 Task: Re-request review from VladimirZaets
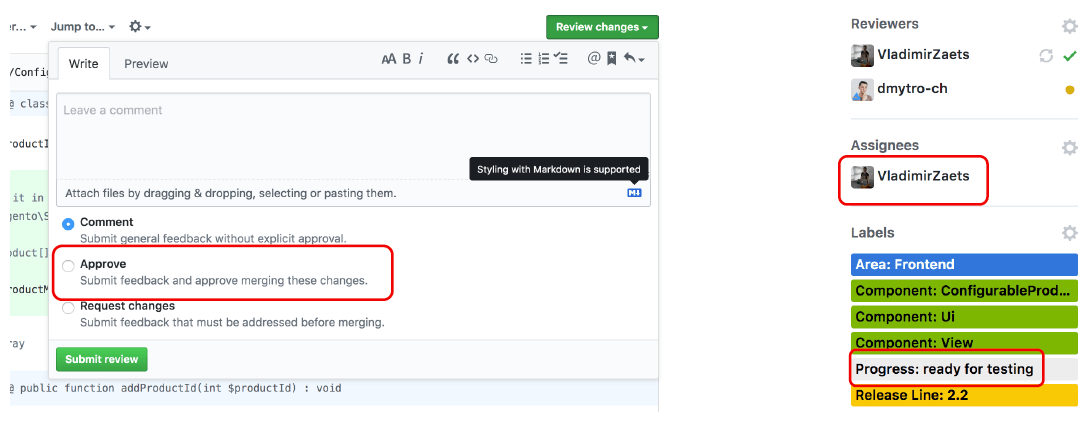(x=1046, y=56)
